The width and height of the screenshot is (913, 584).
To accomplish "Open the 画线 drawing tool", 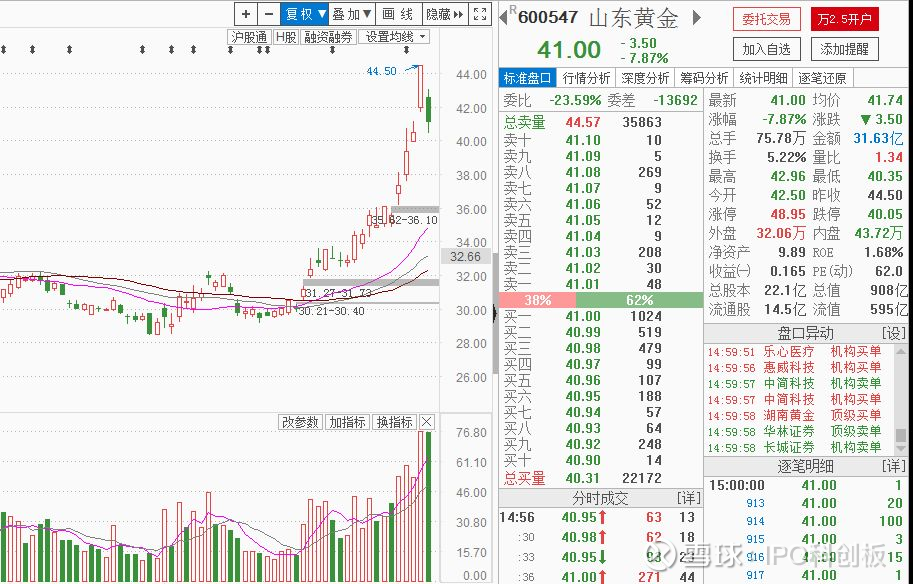I will click(398, 14).
